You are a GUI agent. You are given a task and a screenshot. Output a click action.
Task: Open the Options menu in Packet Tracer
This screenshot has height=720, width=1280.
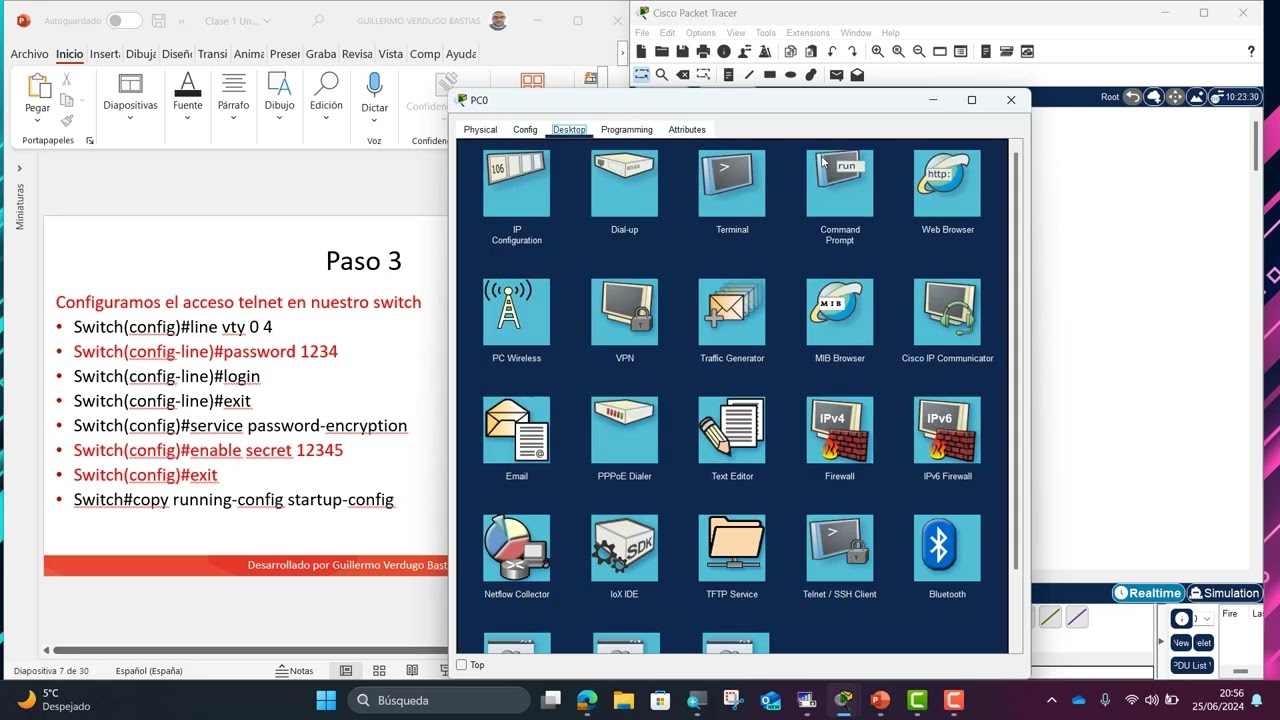[700, 33]
